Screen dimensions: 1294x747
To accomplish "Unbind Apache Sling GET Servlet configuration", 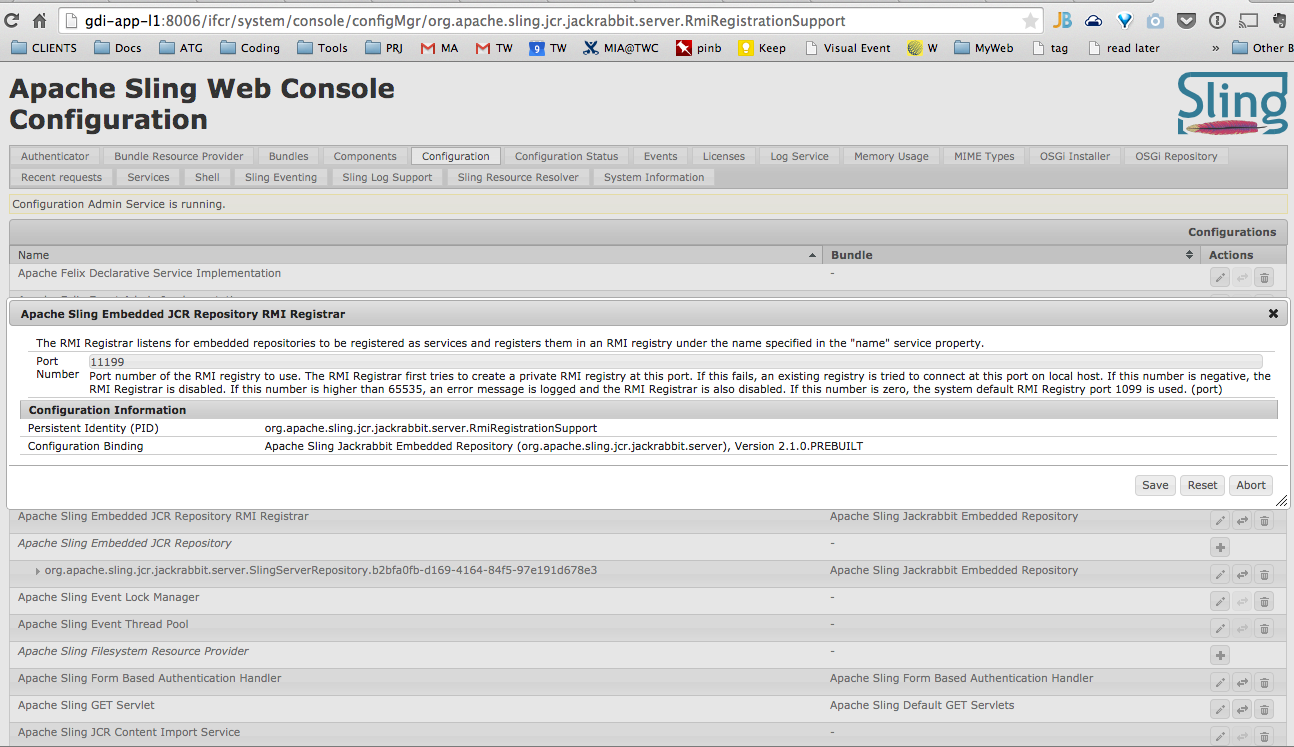I will (1242, 710).
